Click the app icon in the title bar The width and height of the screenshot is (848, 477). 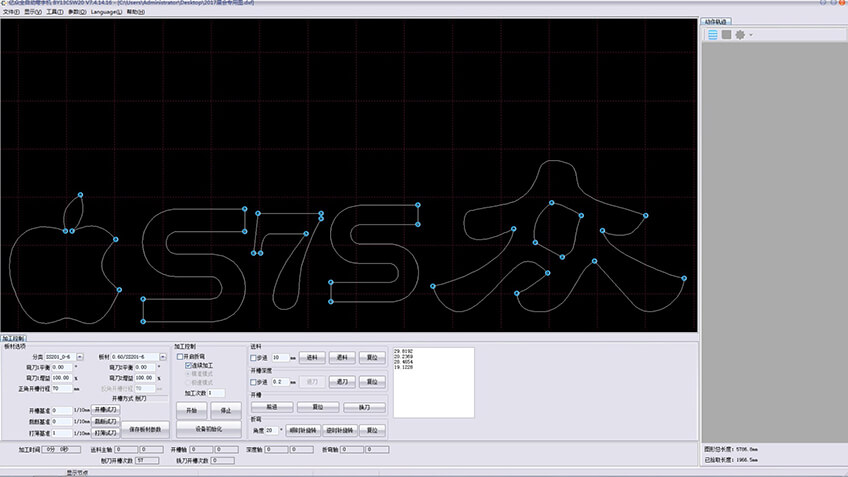click(5, 3)
